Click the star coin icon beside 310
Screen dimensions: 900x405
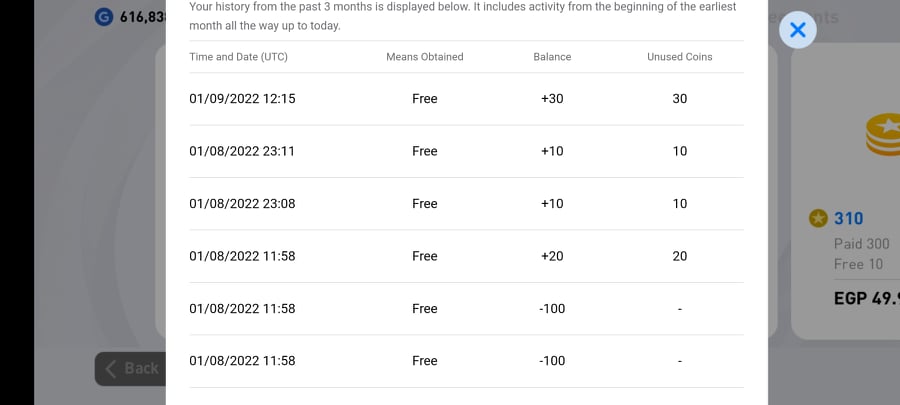[818, 218]
